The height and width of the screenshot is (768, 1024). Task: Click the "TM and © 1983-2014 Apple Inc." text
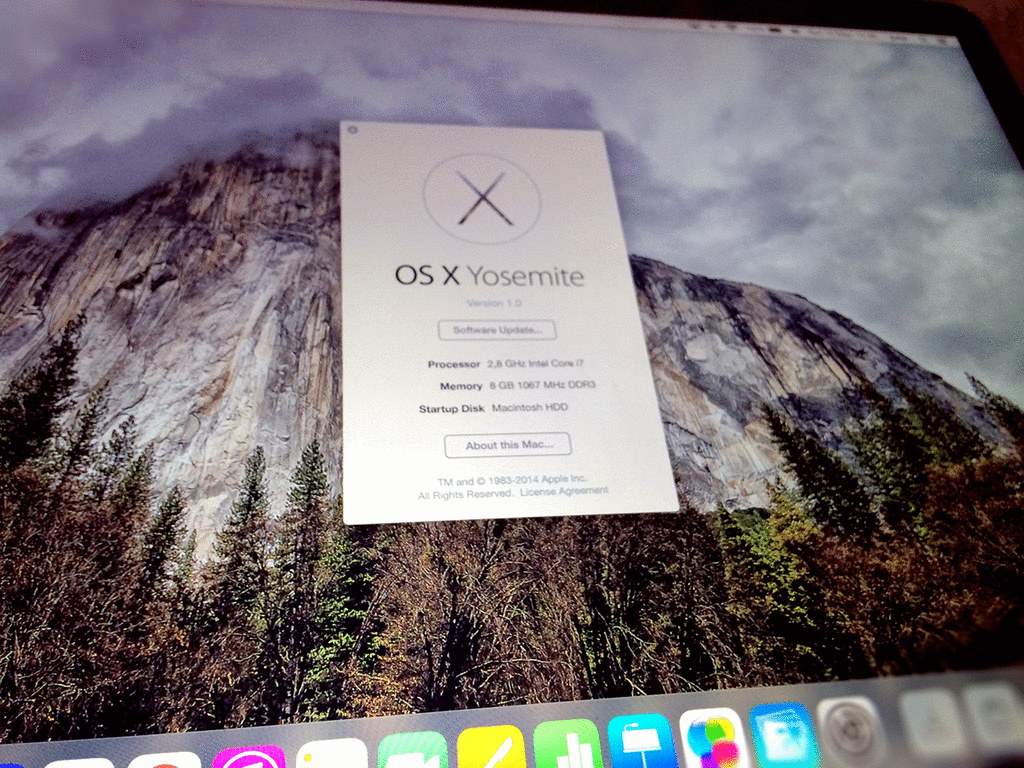click(x=512, y=480)
